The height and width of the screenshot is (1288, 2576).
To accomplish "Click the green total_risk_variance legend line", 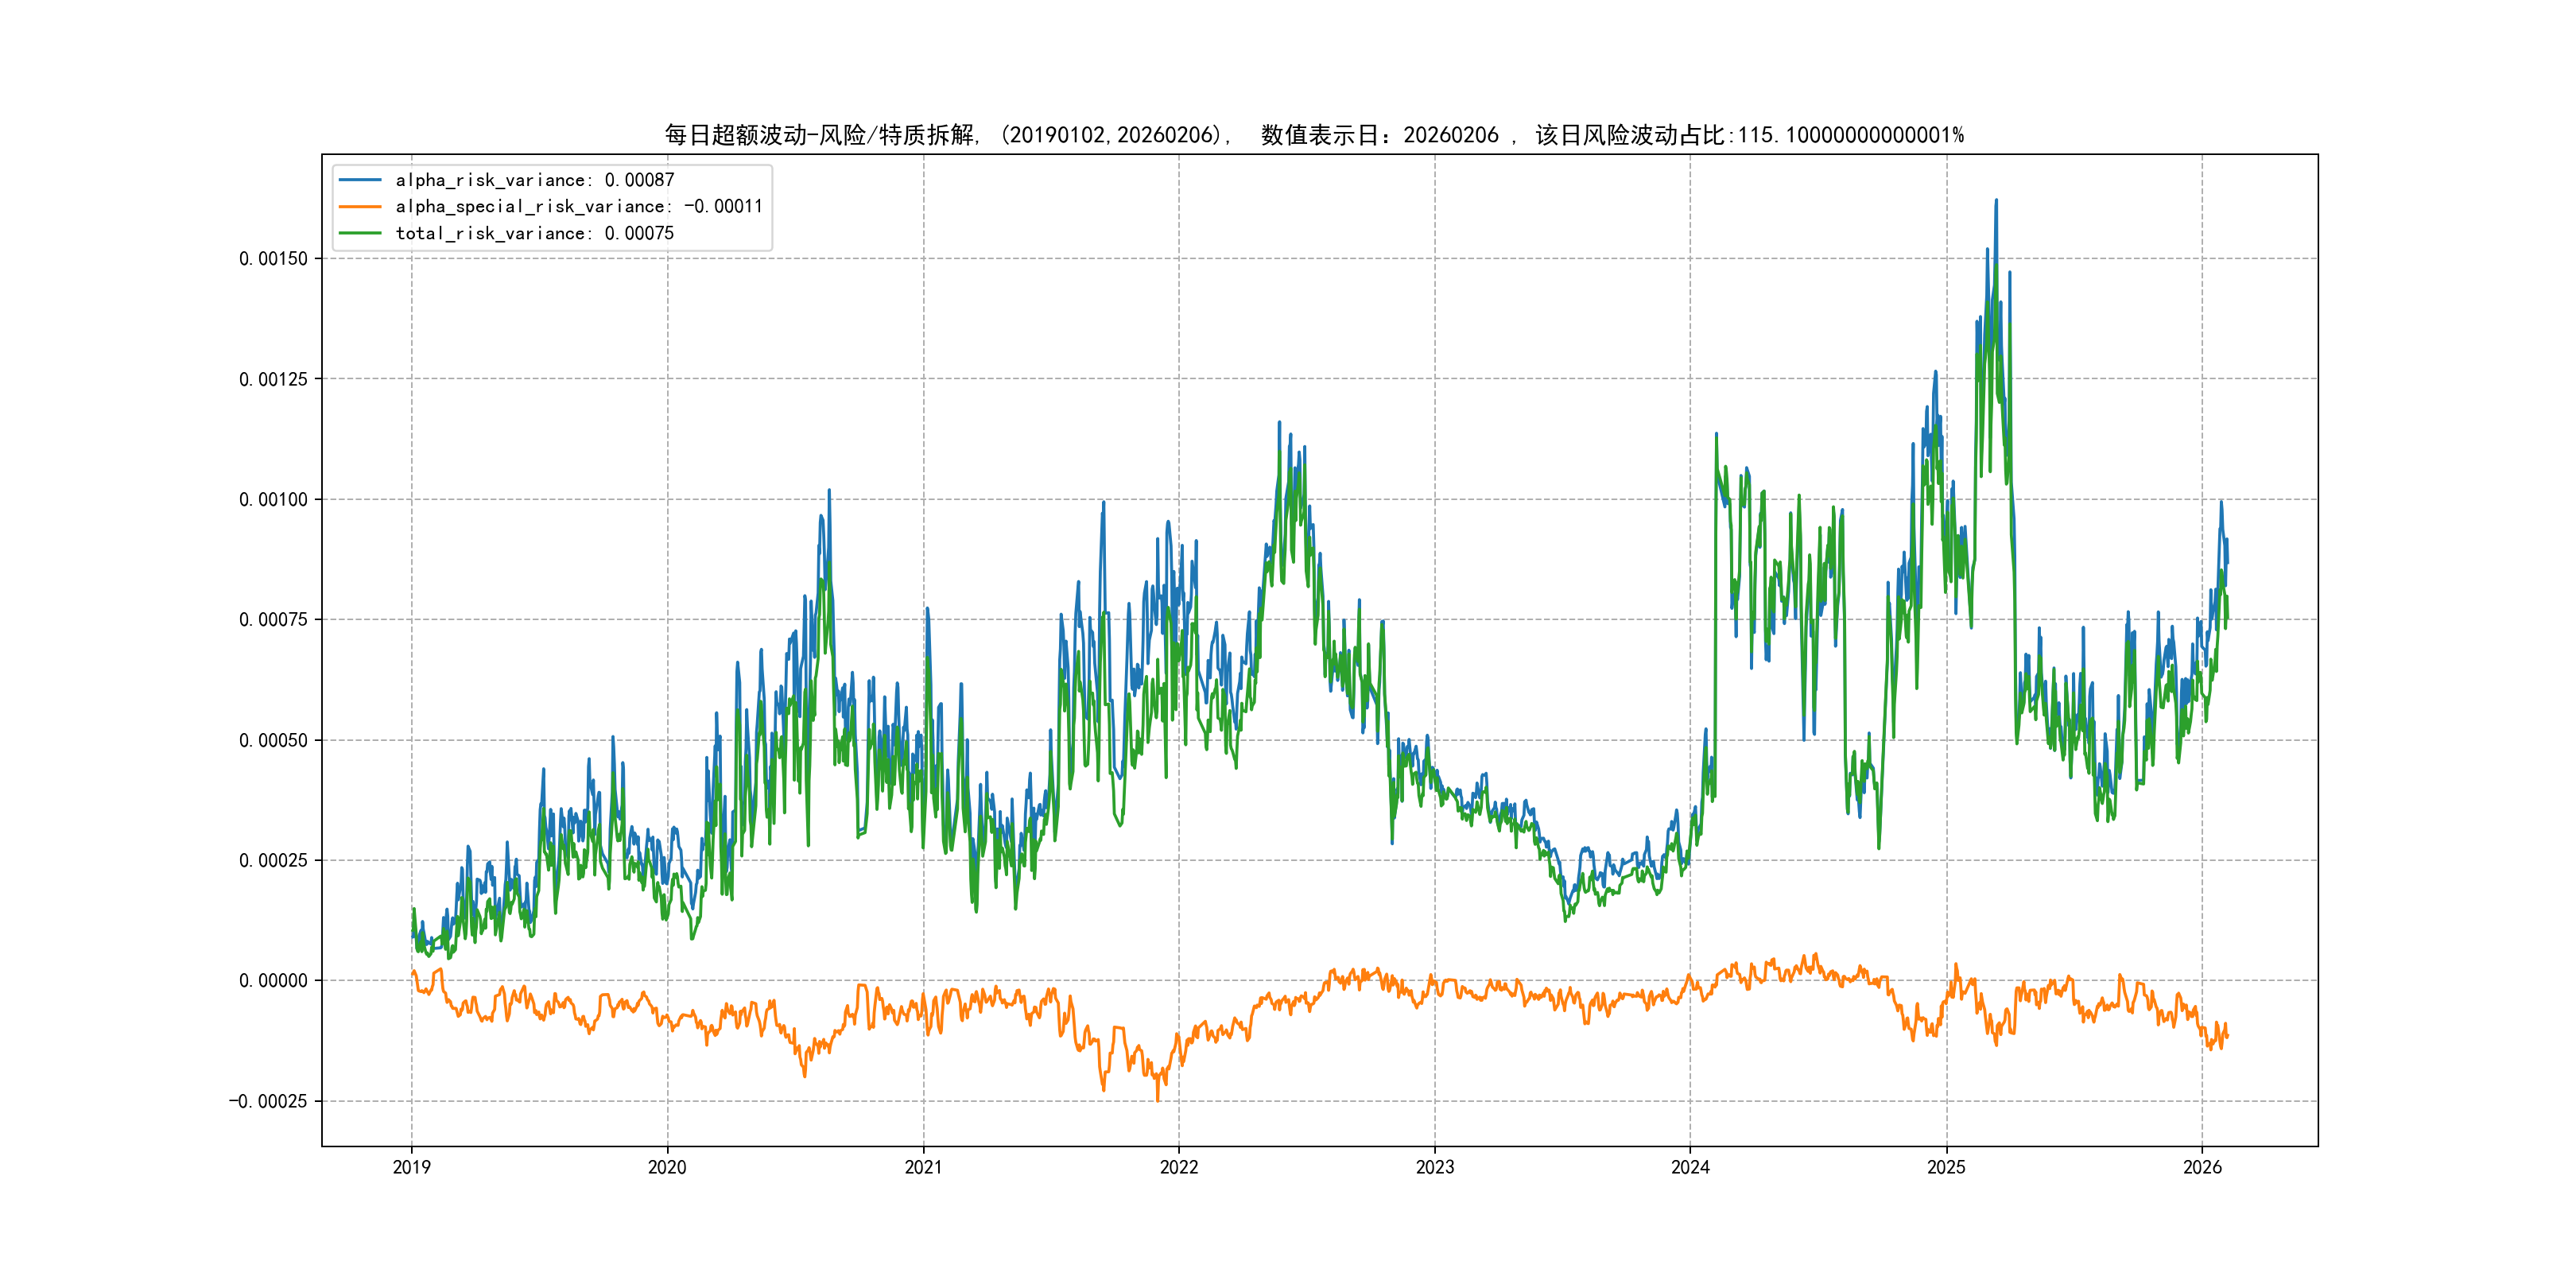I will pos(360,233).
